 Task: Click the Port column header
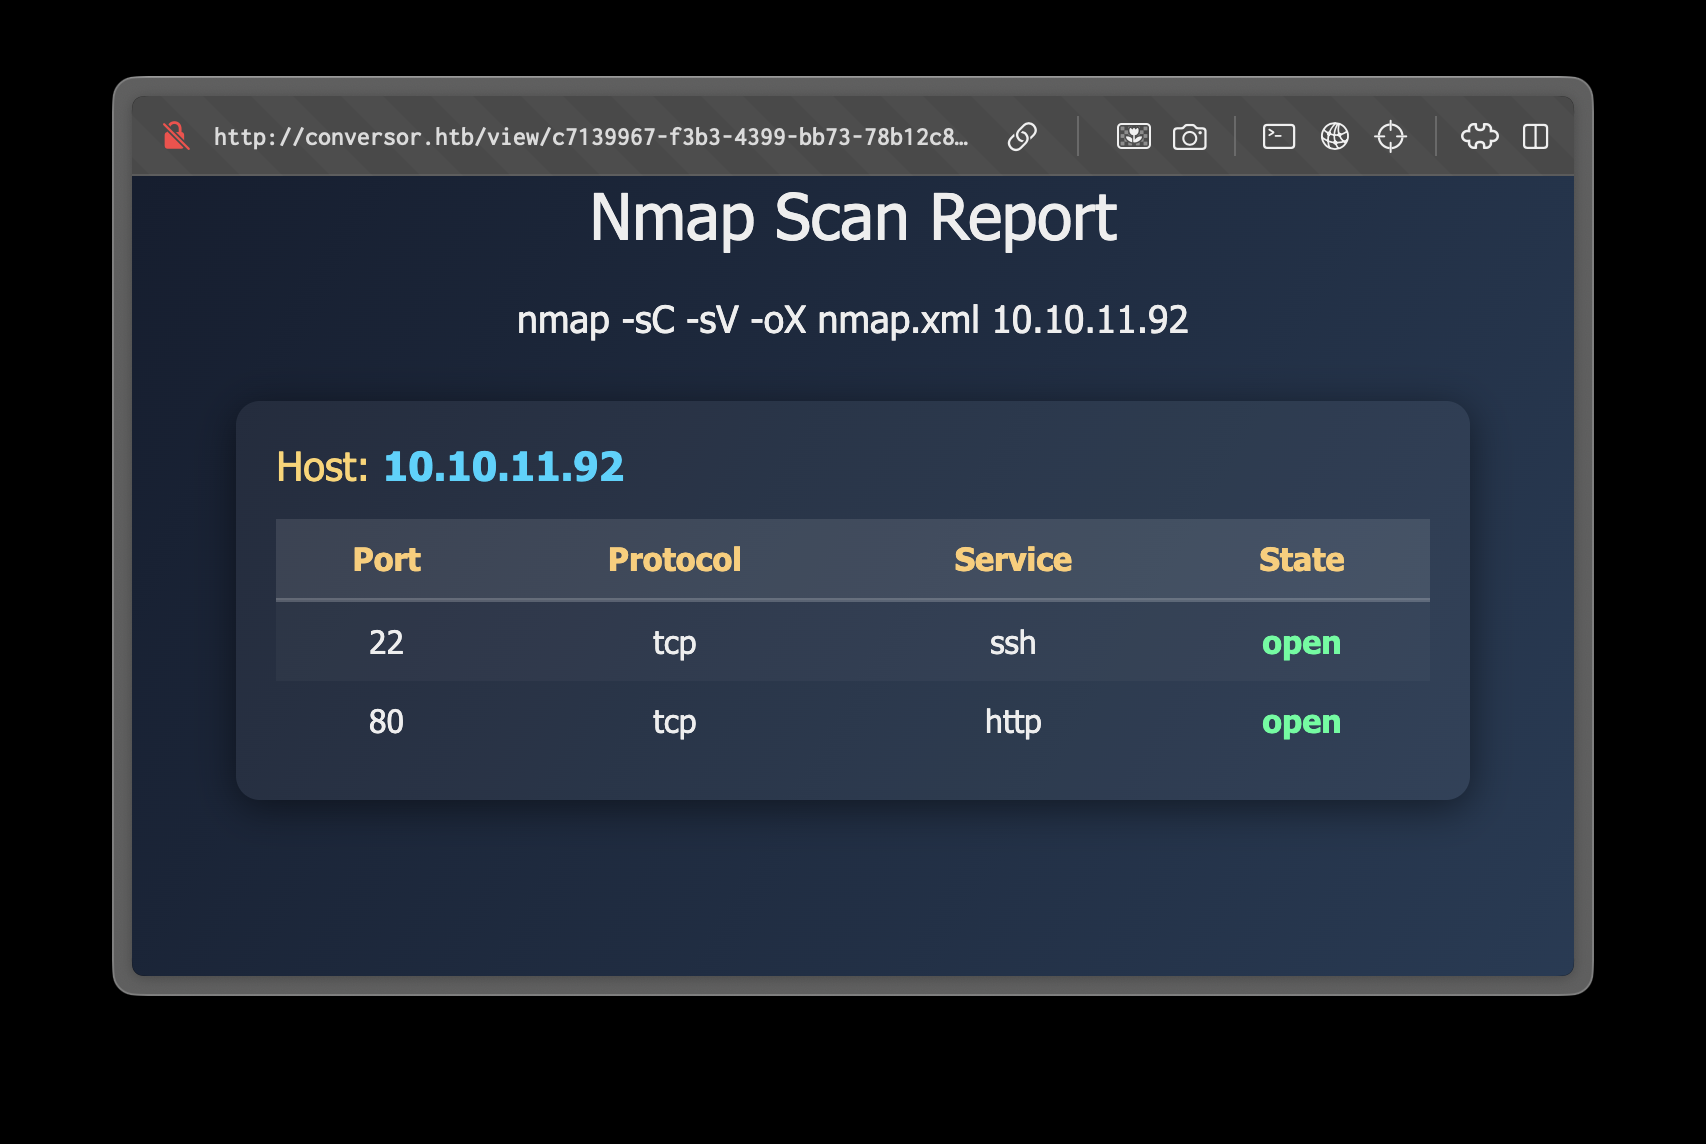tap(386, 560)
